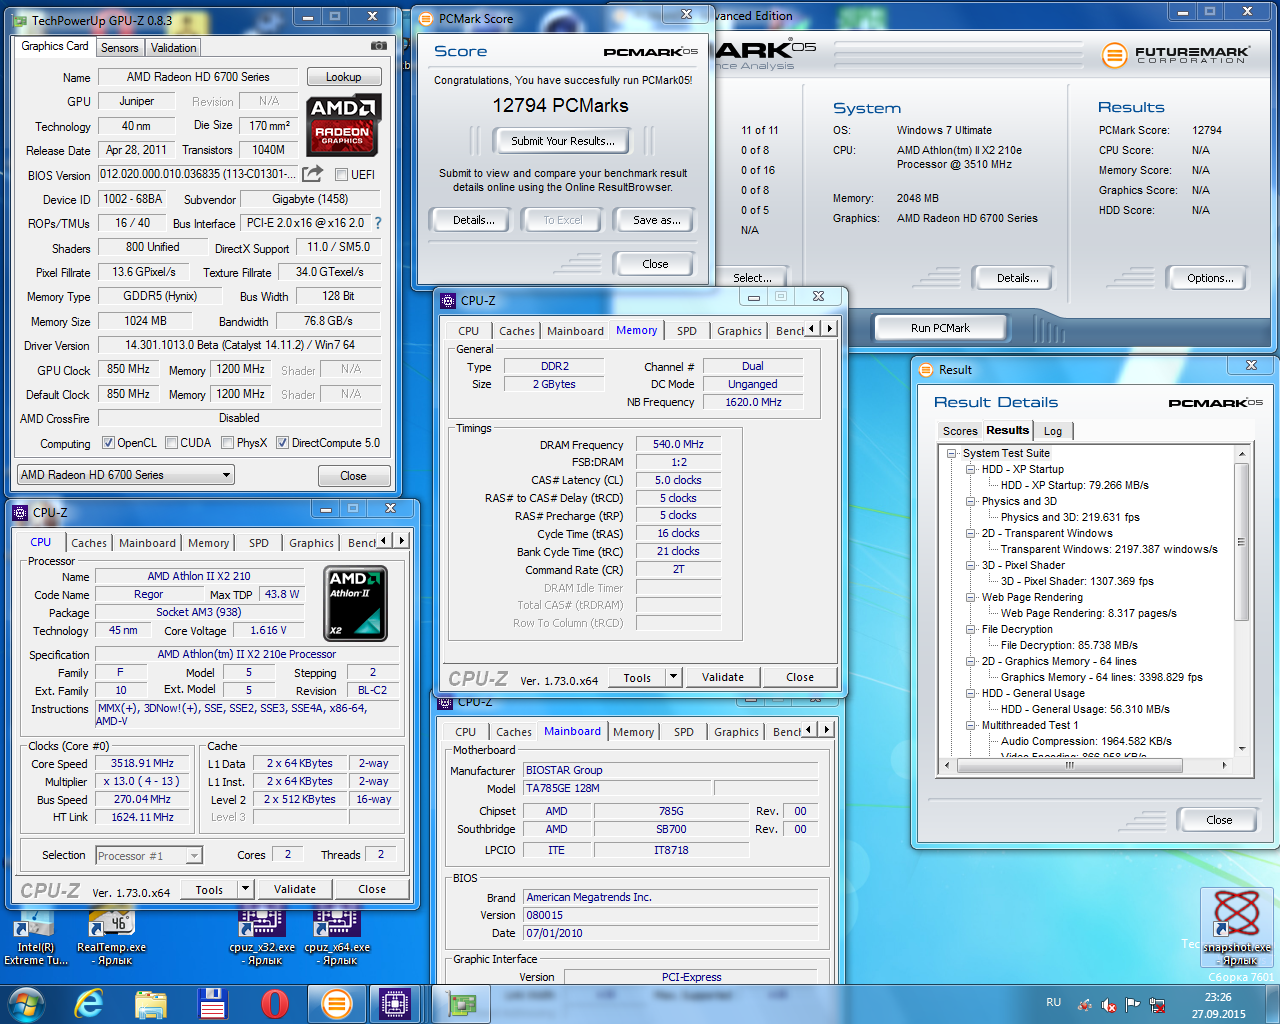Image resolution: width=1280 pixels, height=1024 pixels.
Task: Open Action Center flag tray icon
Action: 1132,1004
